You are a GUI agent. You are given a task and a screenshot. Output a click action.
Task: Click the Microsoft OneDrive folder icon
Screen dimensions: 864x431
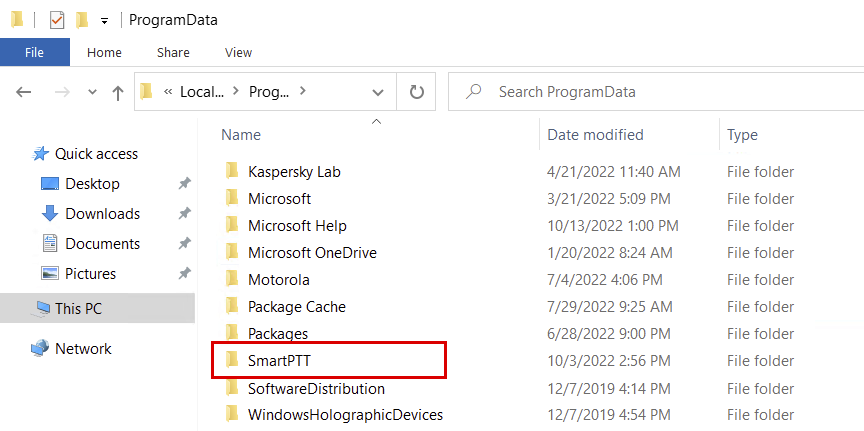(x=232, y=252)
